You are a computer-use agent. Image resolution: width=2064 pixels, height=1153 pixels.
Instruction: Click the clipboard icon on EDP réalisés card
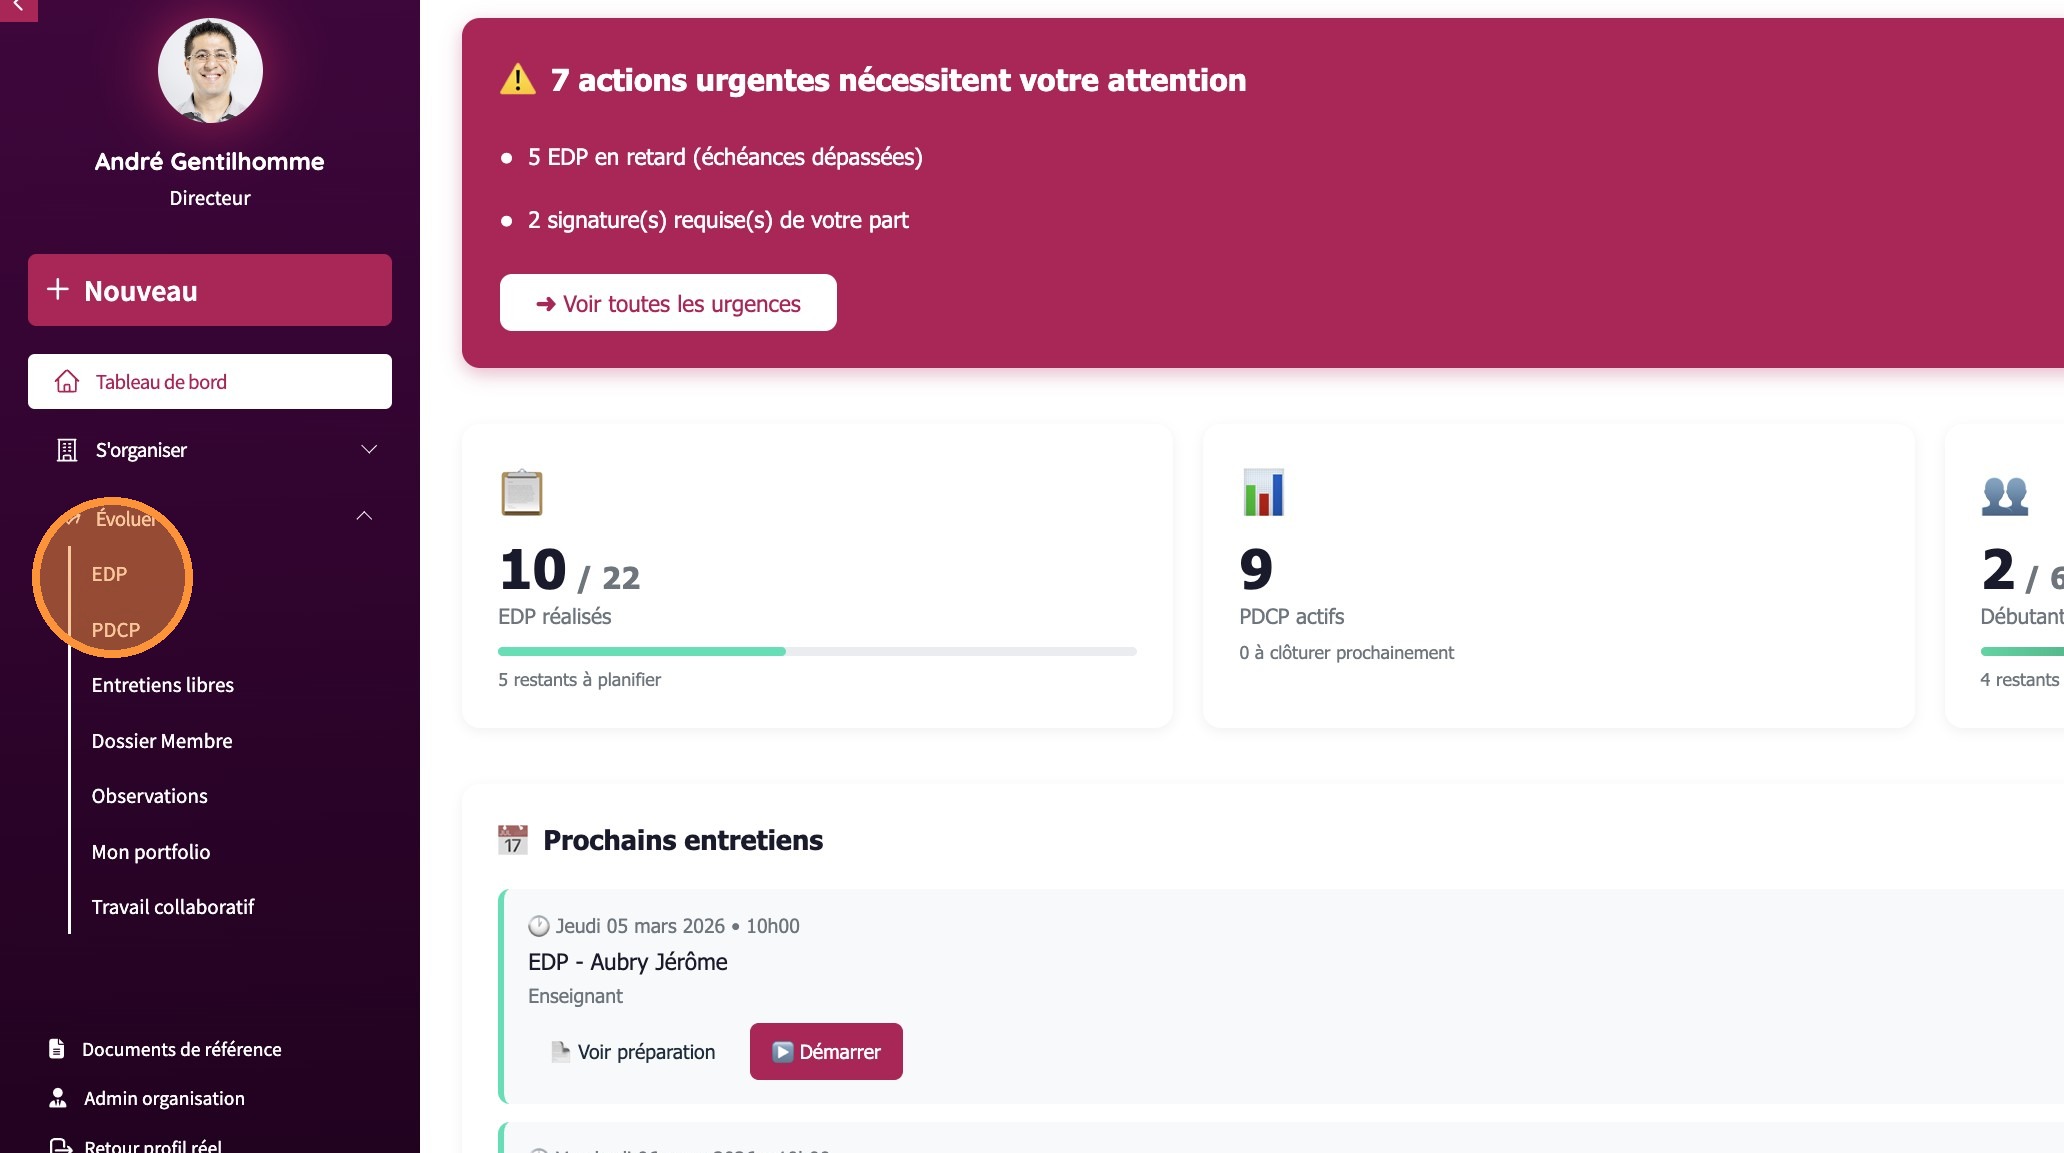pos(521,492)
